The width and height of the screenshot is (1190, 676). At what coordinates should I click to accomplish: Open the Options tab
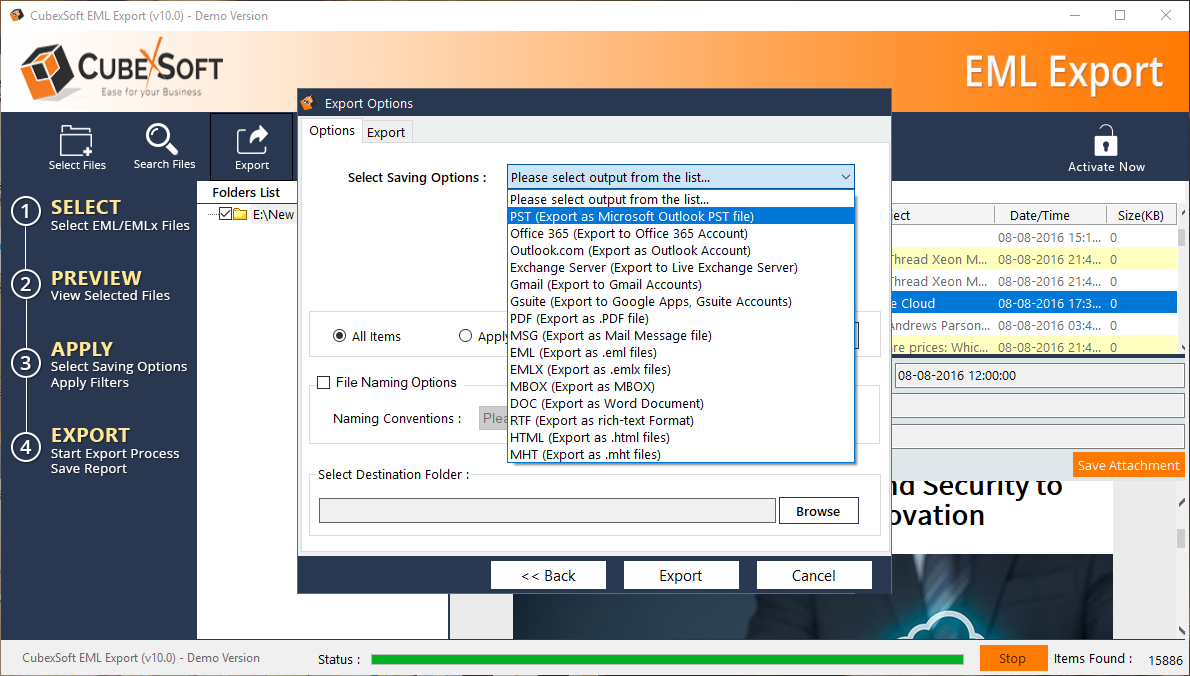pos(331,131)
